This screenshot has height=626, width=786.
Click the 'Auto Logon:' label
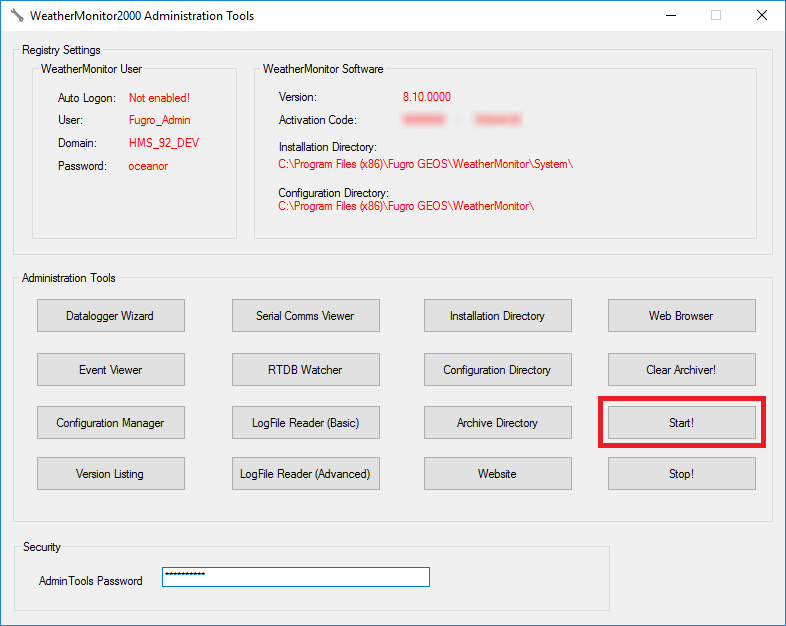point(87,98)
